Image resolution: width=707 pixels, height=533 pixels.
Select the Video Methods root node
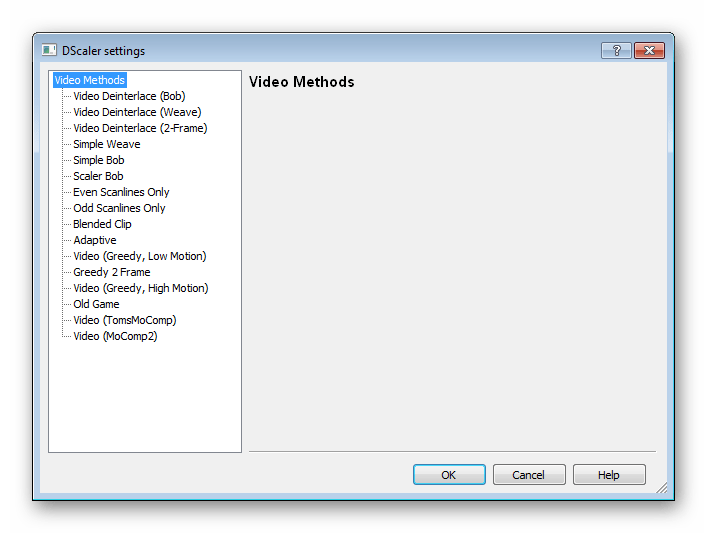[90, 80]
